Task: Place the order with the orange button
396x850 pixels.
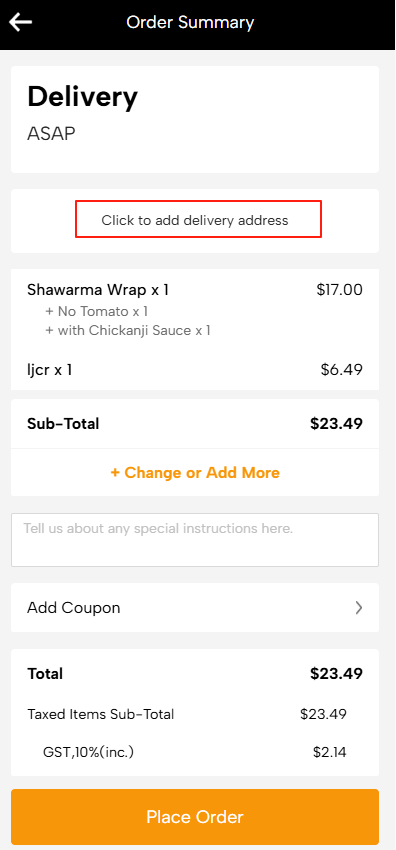Action: (x=195, y=817)
